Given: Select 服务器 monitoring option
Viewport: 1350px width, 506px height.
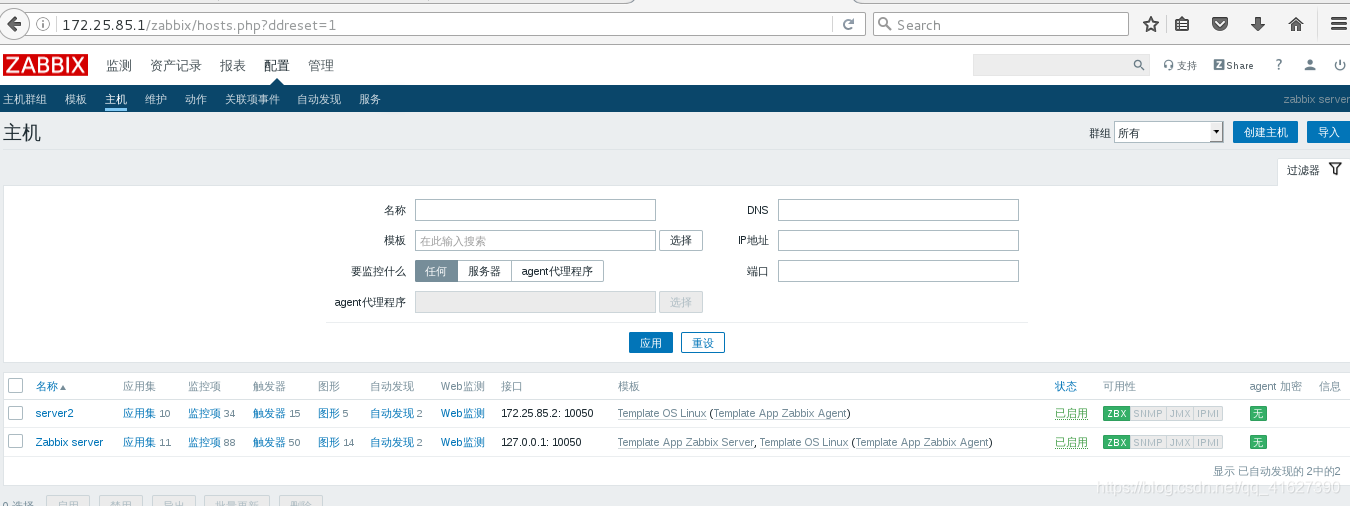Looking at the screenshot, I should 484,271.
